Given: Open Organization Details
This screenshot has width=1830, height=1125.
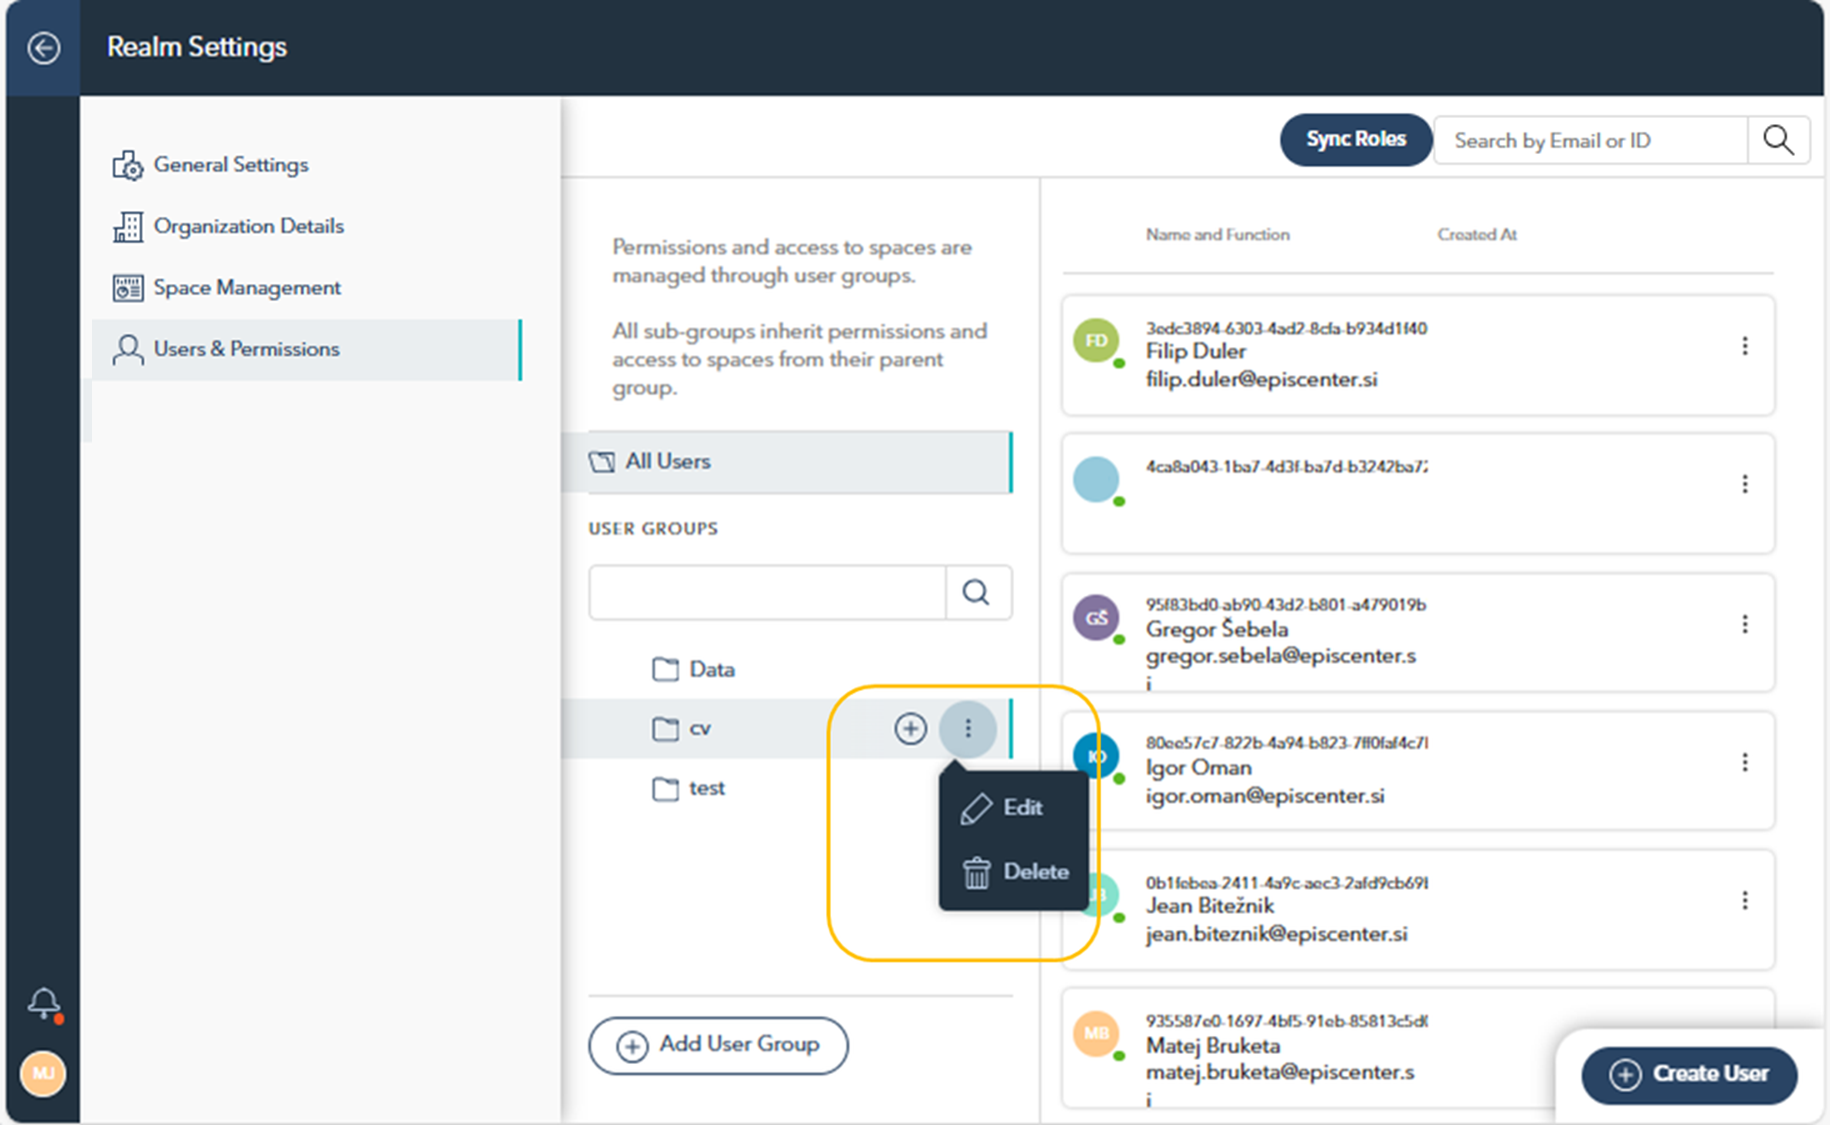Looking at the screenshot, I should (x=306, y=226).
